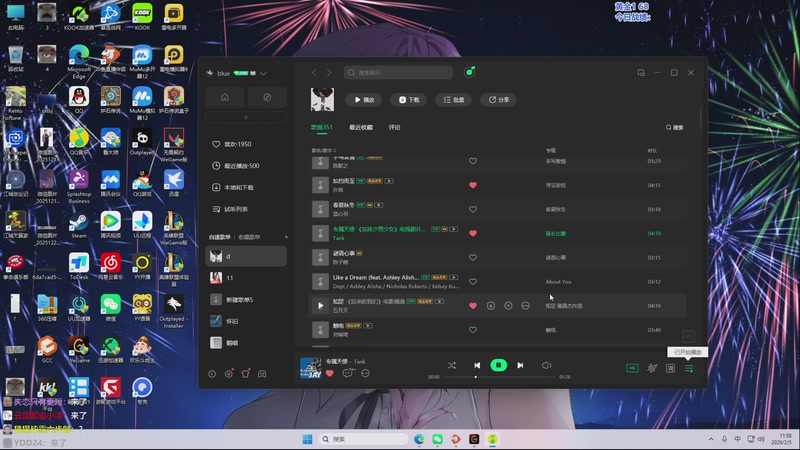This screenshot has height=450, width=800.
Task: Toggle desktop lyrics icon in player bar
Action: (670, 368)
